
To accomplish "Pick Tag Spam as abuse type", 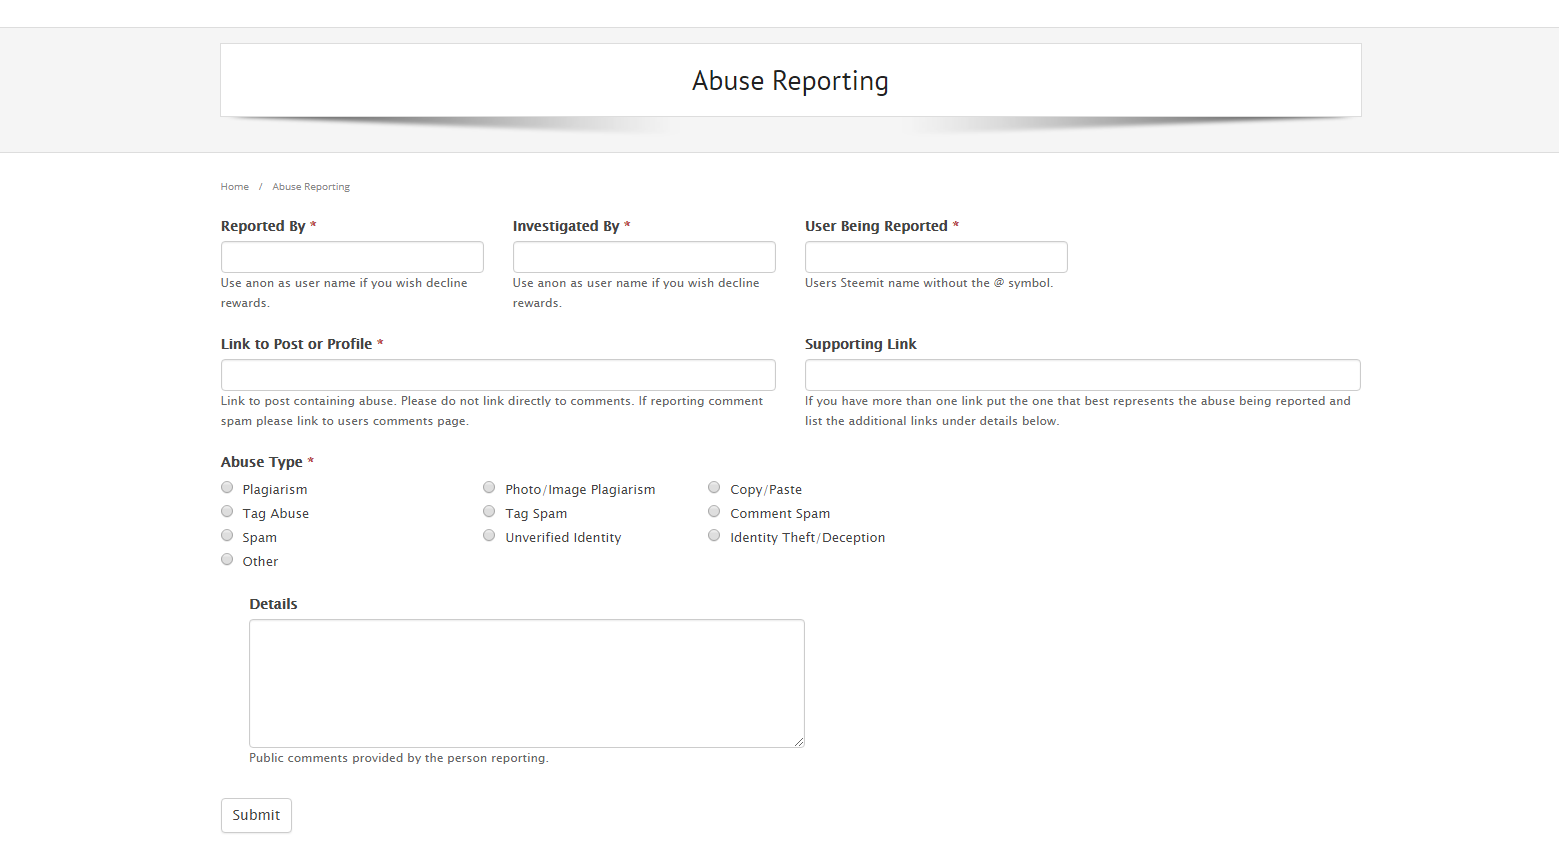I will 489,511.
